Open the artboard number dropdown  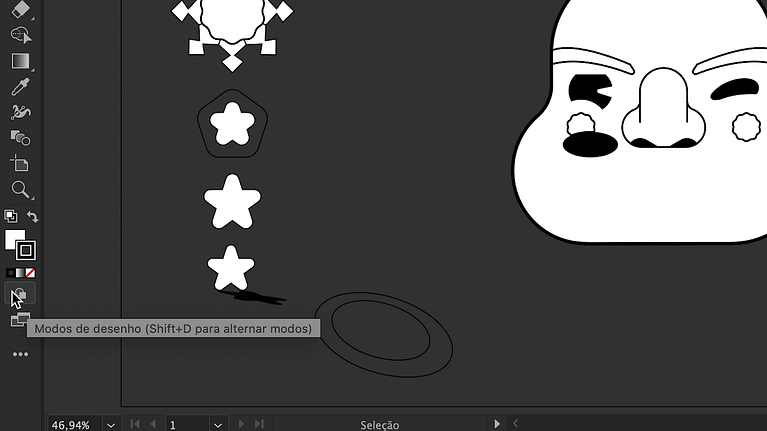218,425
